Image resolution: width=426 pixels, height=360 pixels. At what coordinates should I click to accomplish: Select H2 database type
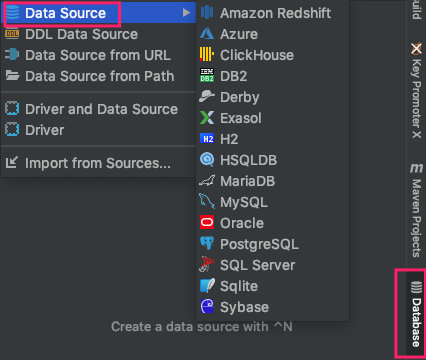[x=273, y=139]
